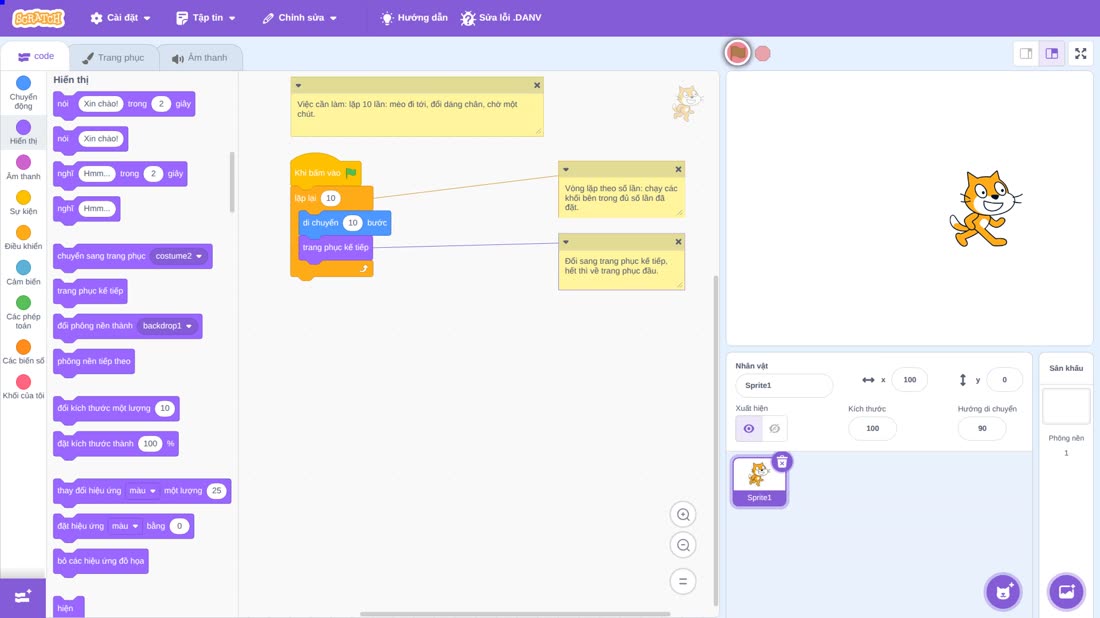
Task: Zoom out of the script workspace
Action: [683, 545]
